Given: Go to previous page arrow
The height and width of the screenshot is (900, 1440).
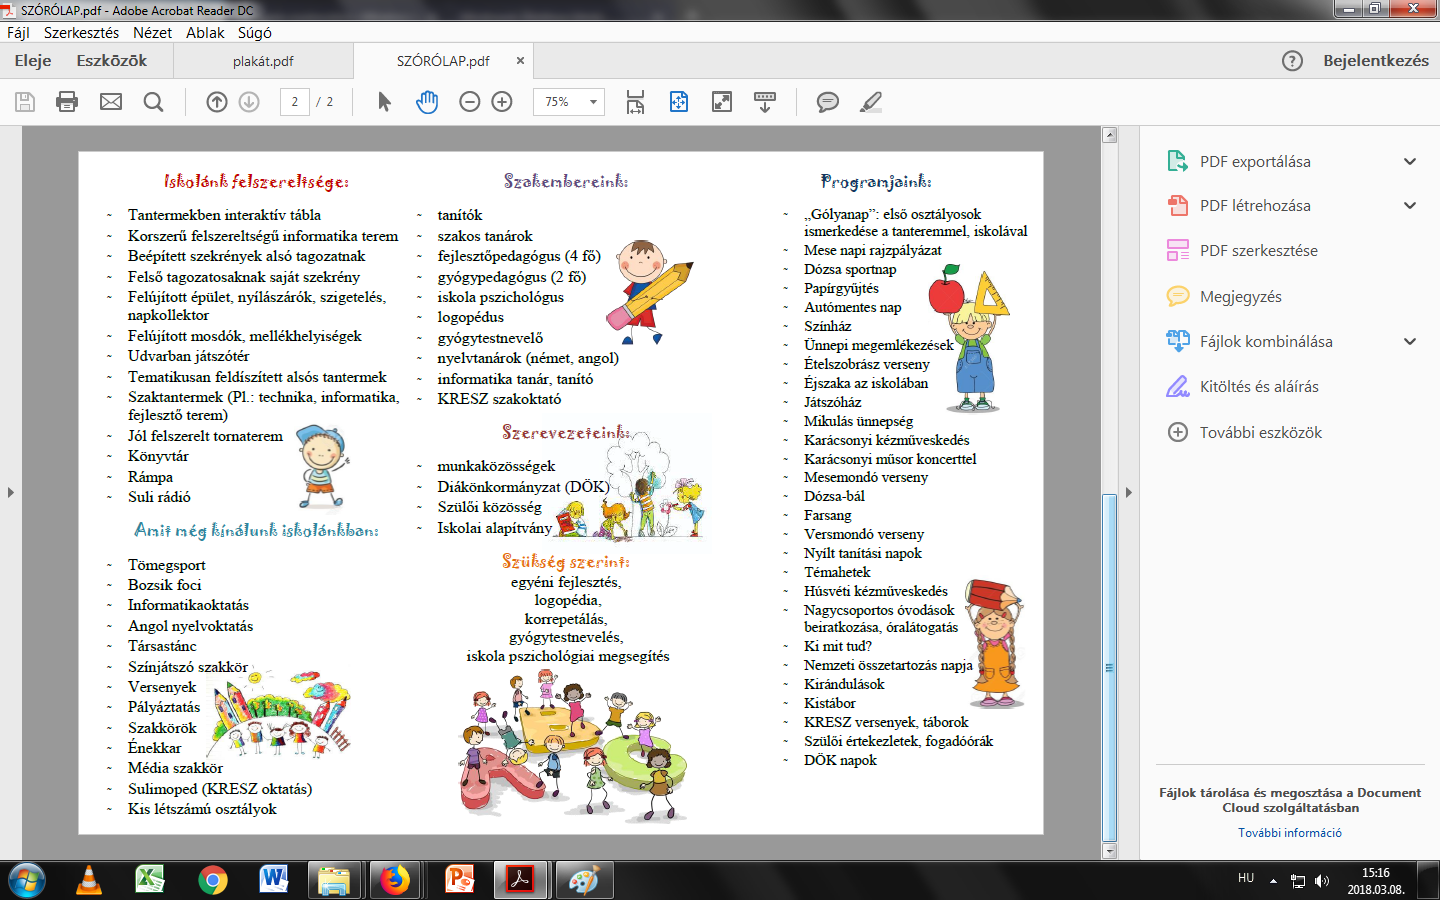Looking at the screenshot, I should pyautogui.click(x=216, y=102).
